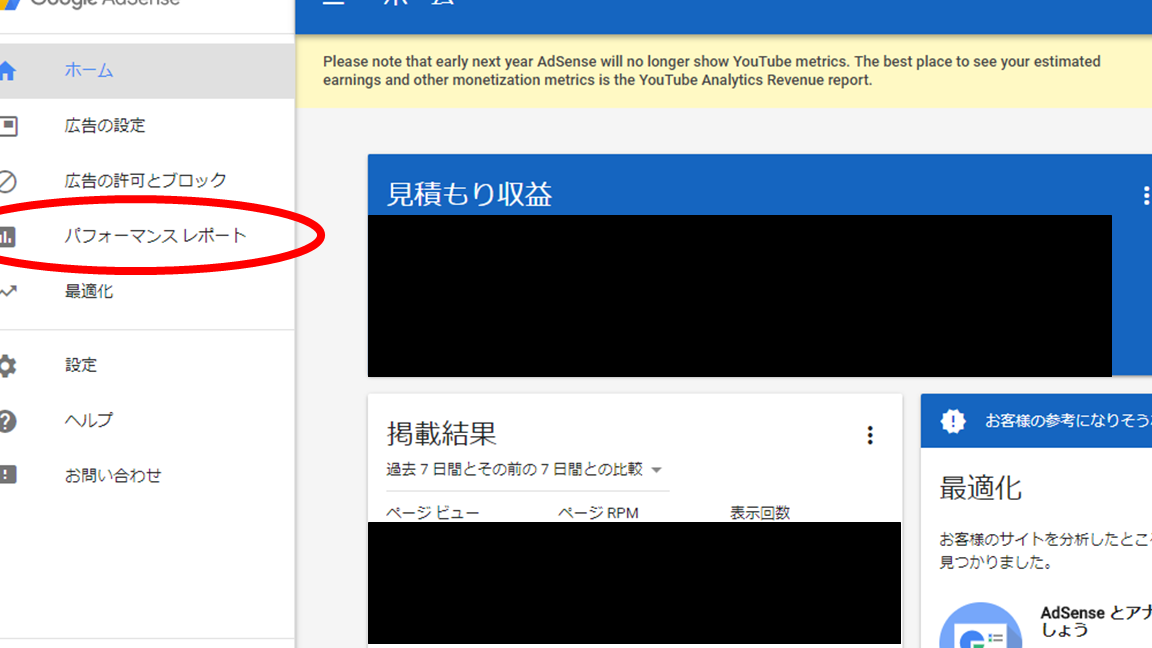Screen dimensions: 1152x648
Task: Open 広告の許可とブロック menu item
Action: pyautogui.click(x=147, y=181)
